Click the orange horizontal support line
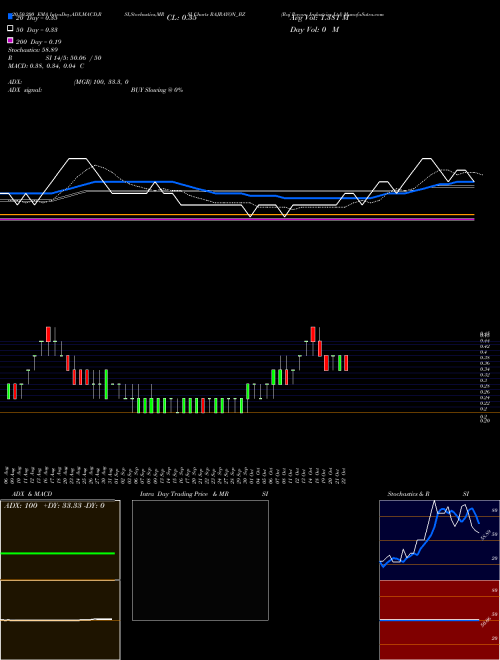Viewport: 500px width, 660px height. [x=237, y=215]
